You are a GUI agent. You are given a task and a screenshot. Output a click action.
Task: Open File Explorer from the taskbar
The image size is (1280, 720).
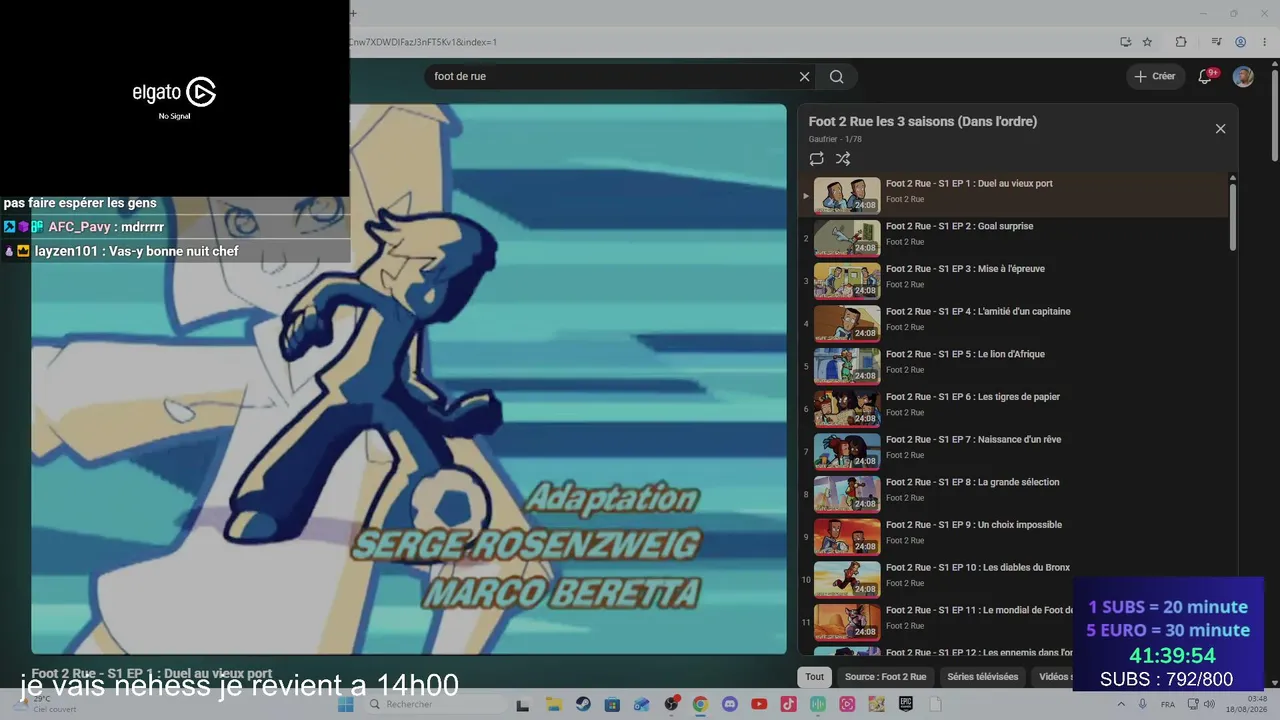553,705
